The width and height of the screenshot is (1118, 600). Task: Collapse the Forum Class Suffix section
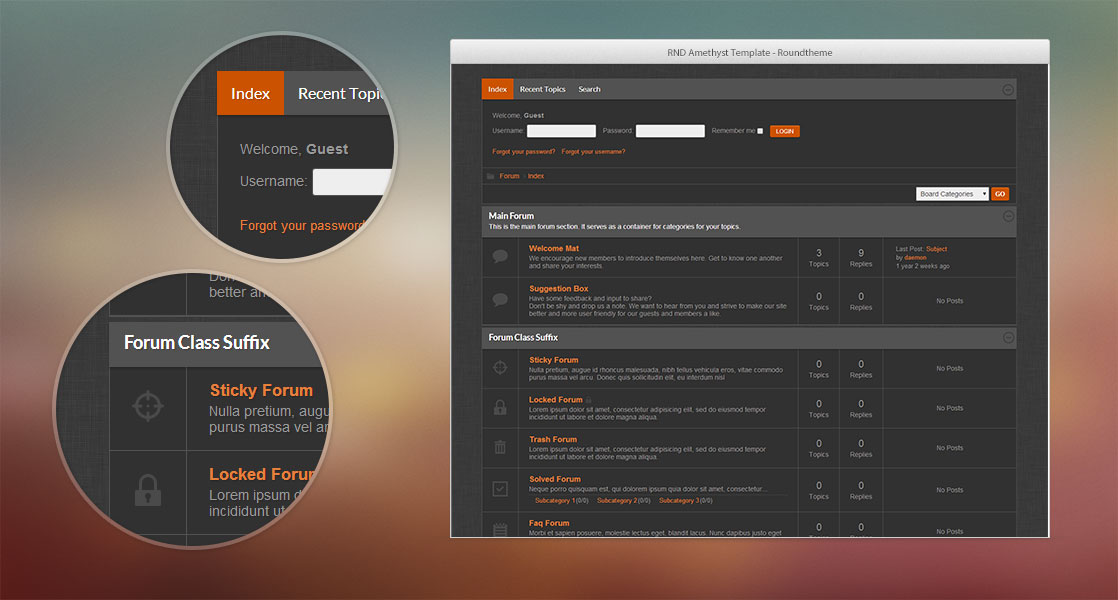(1007, 337)
